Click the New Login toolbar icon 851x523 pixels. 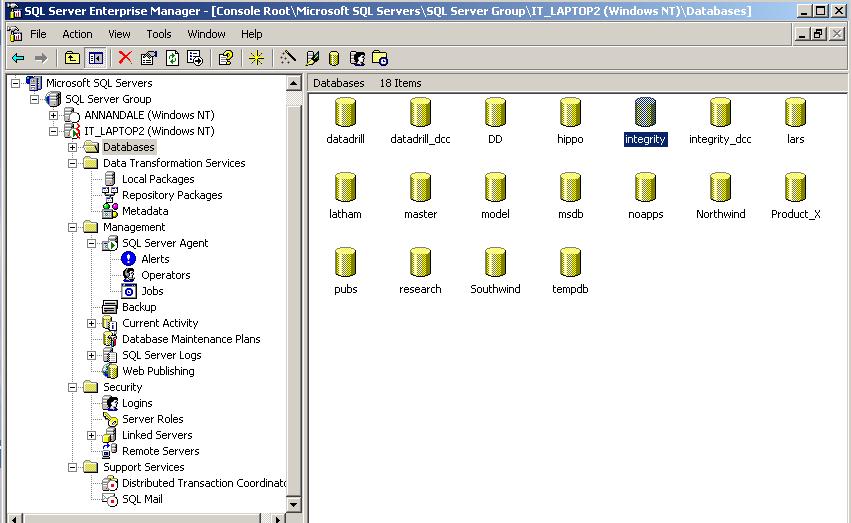[357, 58]
